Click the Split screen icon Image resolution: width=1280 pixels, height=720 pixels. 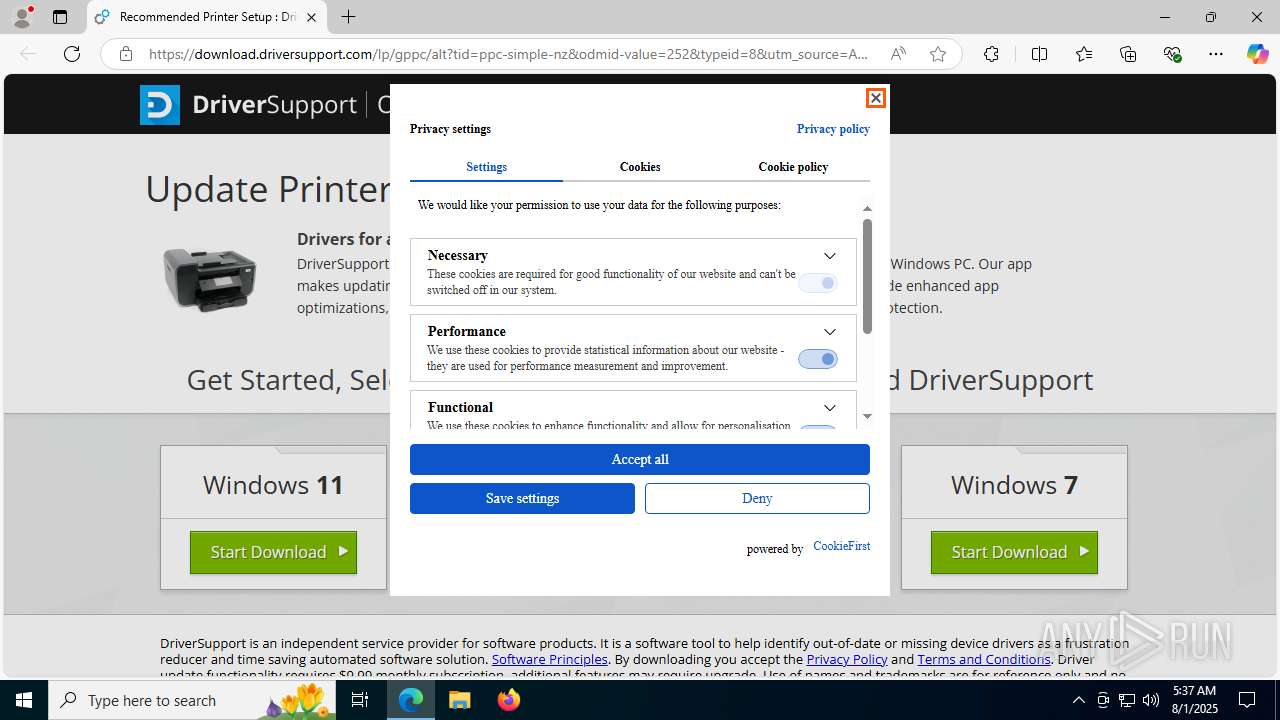click(x=1039, y=54)
